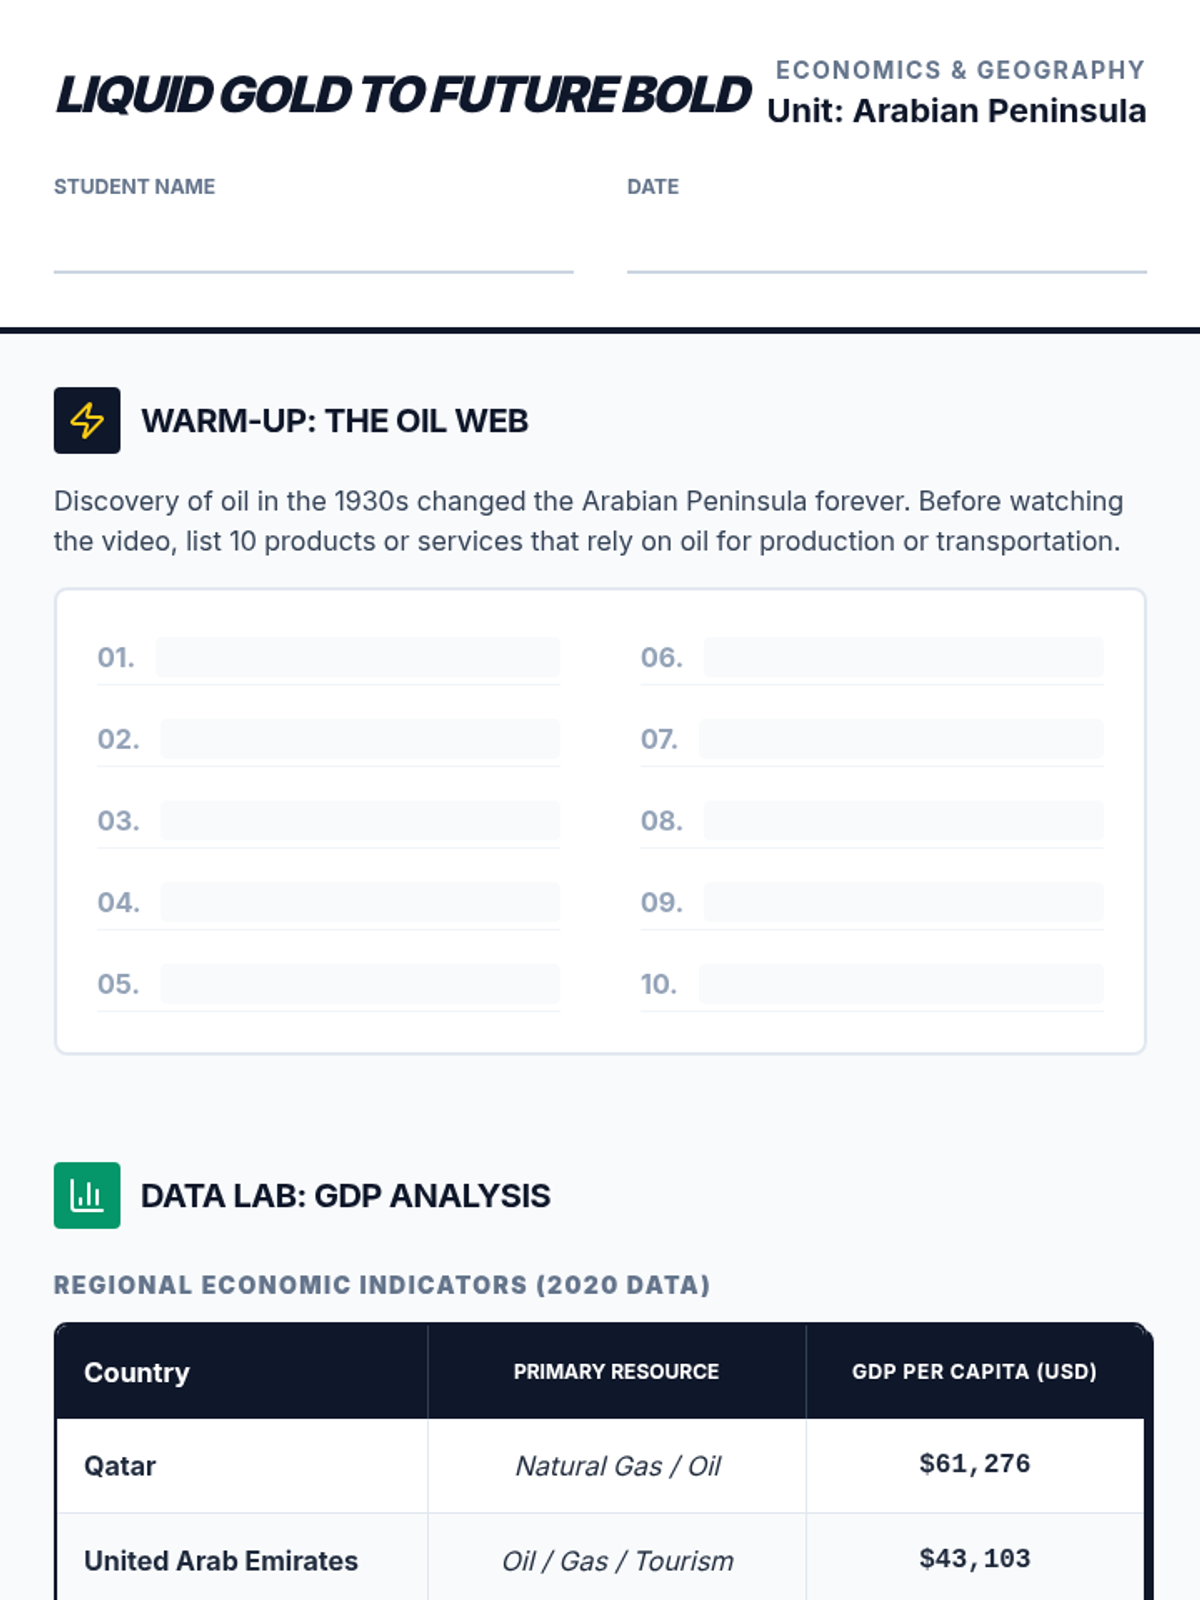Click answer field number 10
The width and height of the screenshot is (1200, 1600).
click(900, 984)
